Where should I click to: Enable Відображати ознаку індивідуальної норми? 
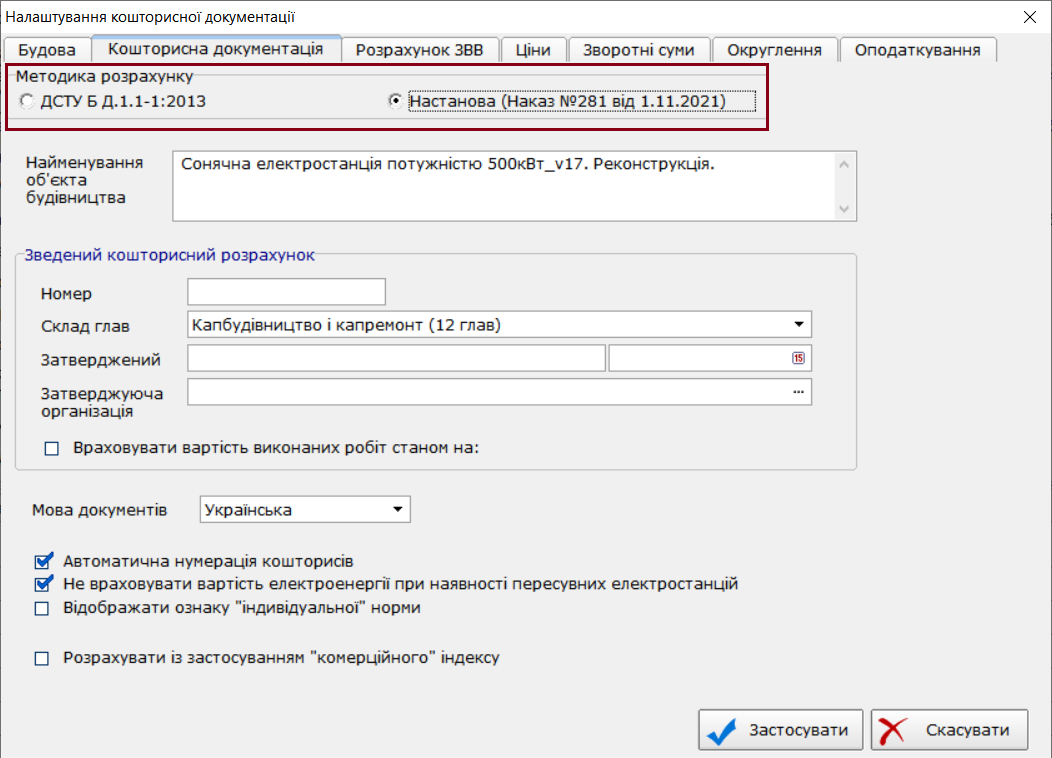(42, 608)
